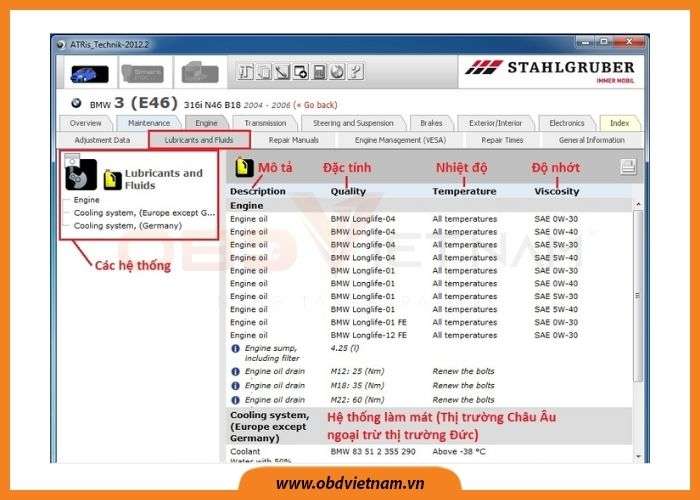The image size is (700, 500).
Task: Click info icon on the M22: 60 (Nm) drain row
Action: click(235, 400)
